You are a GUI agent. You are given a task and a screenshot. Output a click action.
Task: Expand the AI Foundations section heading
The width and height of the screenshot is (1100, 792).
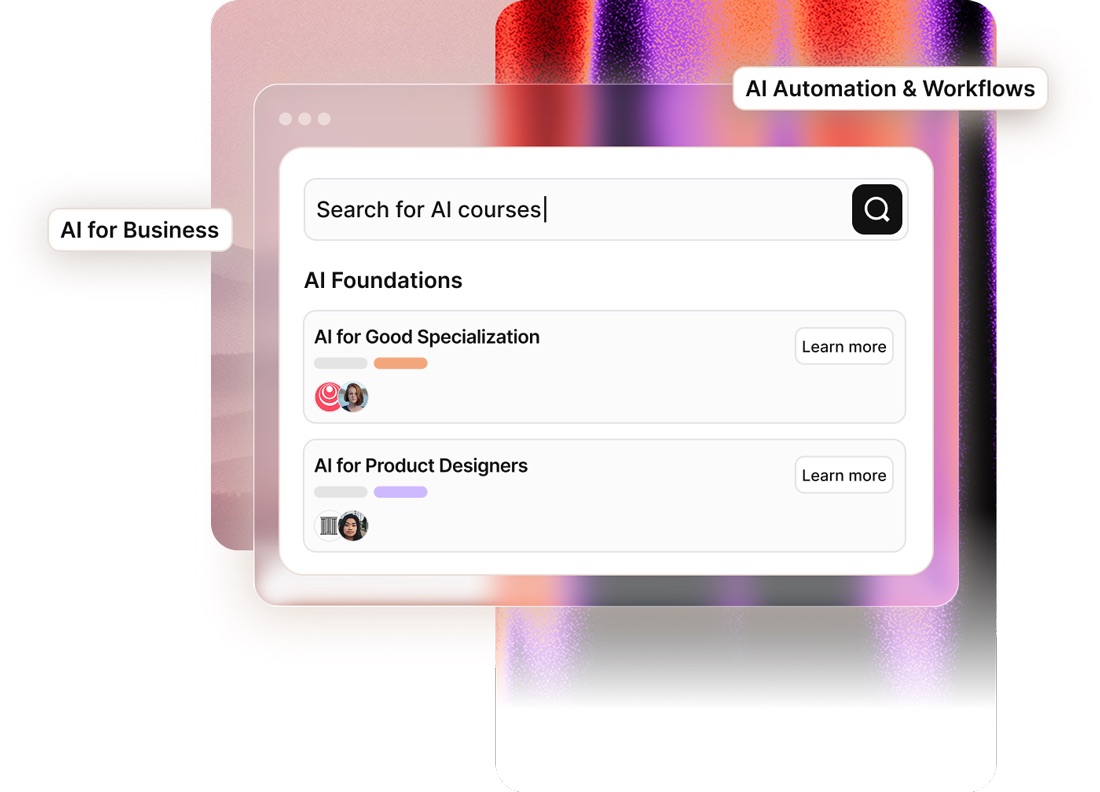pyautogui.click(x=383, y=281)
